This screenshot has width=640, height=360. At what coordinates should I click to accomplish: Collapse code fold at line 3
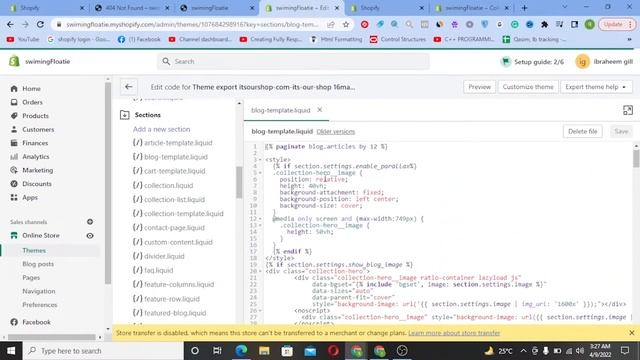click(260, 160)
